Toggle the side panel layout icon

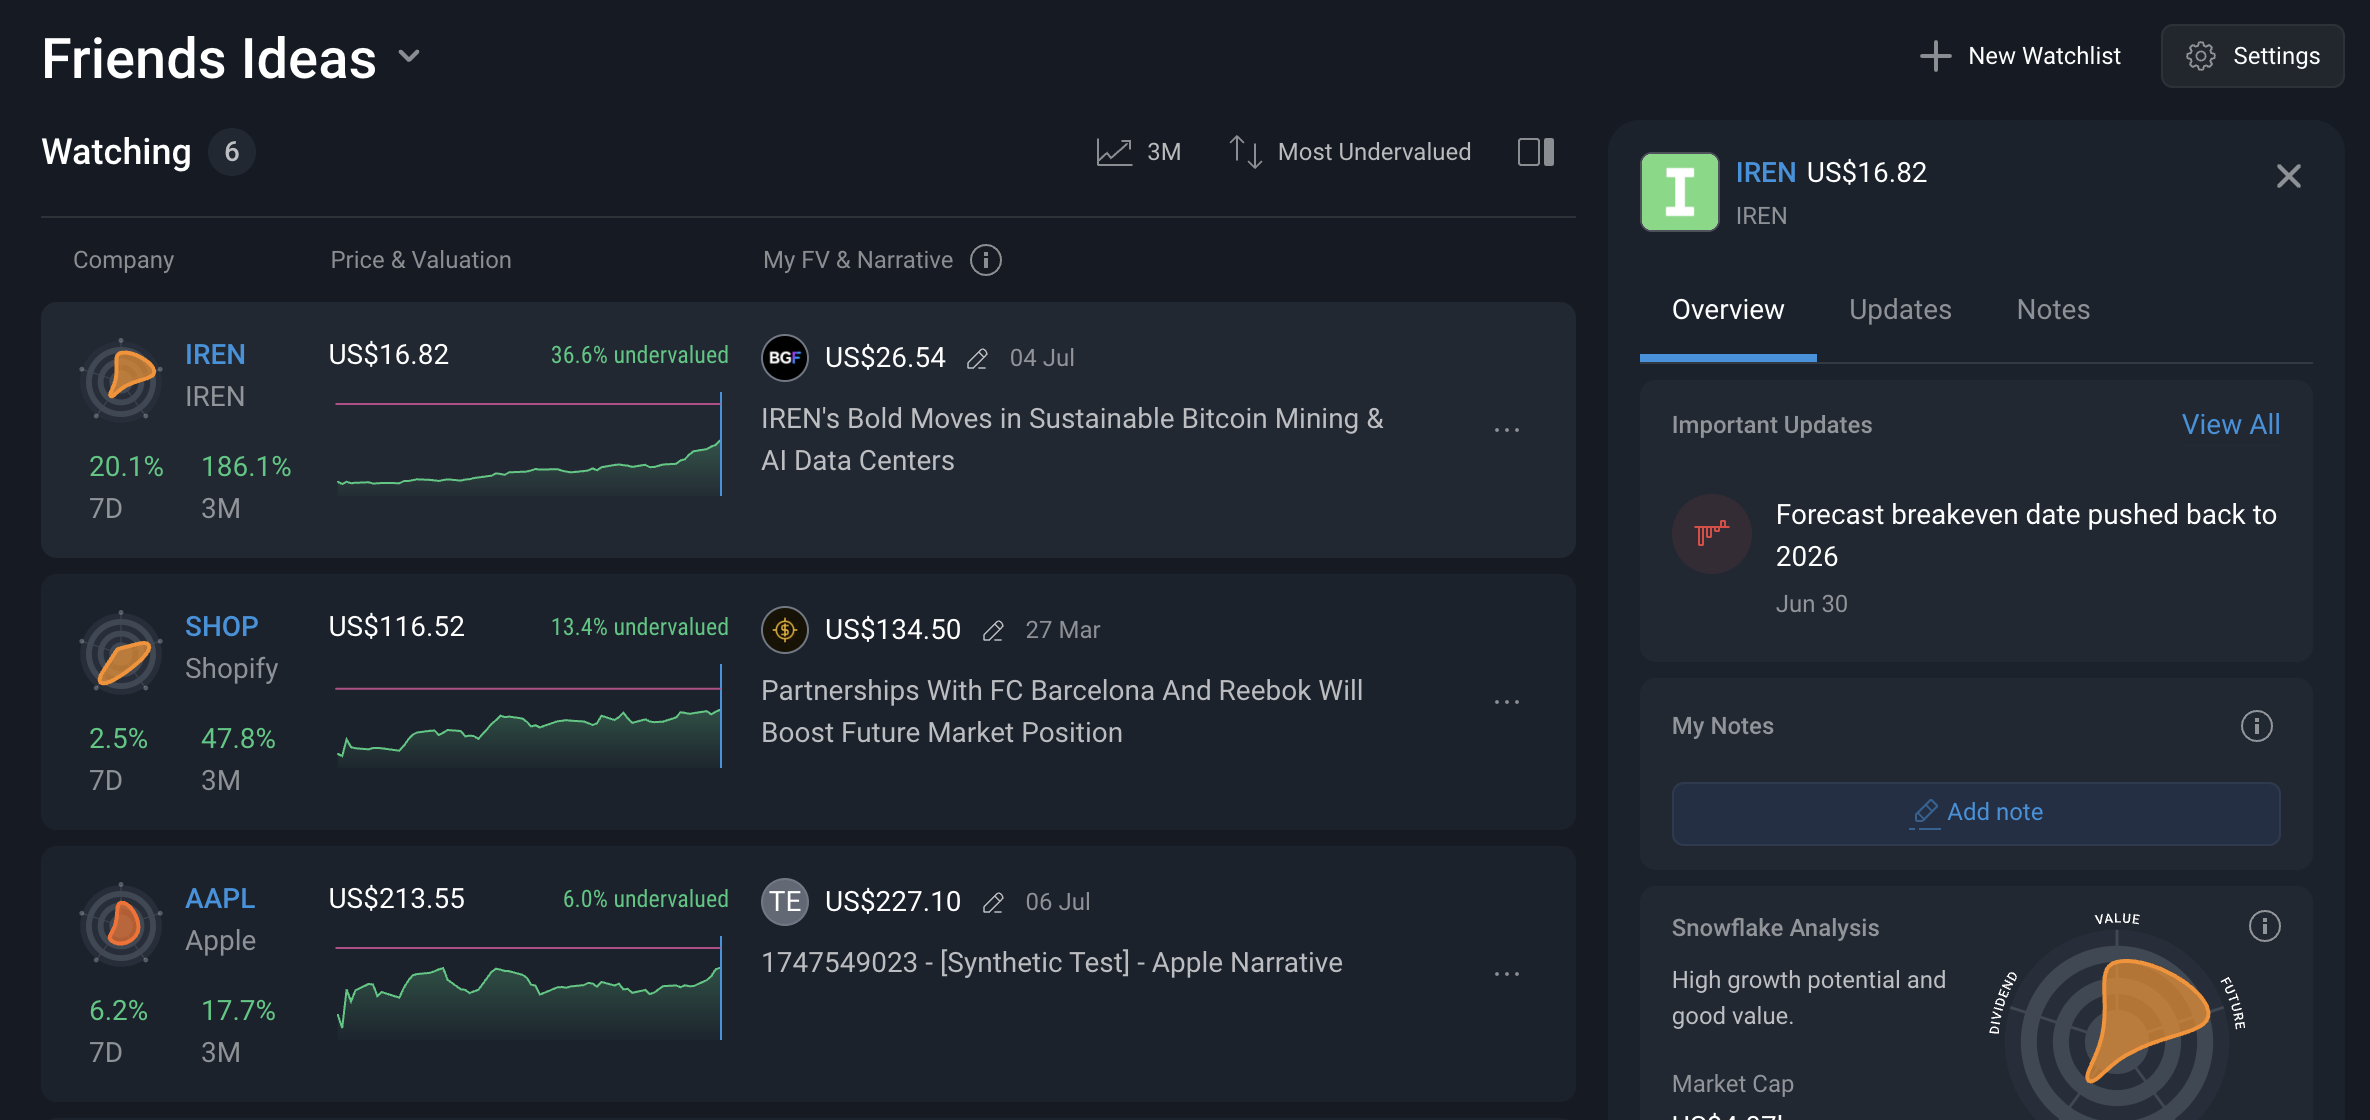click(x=1536, y=152)
